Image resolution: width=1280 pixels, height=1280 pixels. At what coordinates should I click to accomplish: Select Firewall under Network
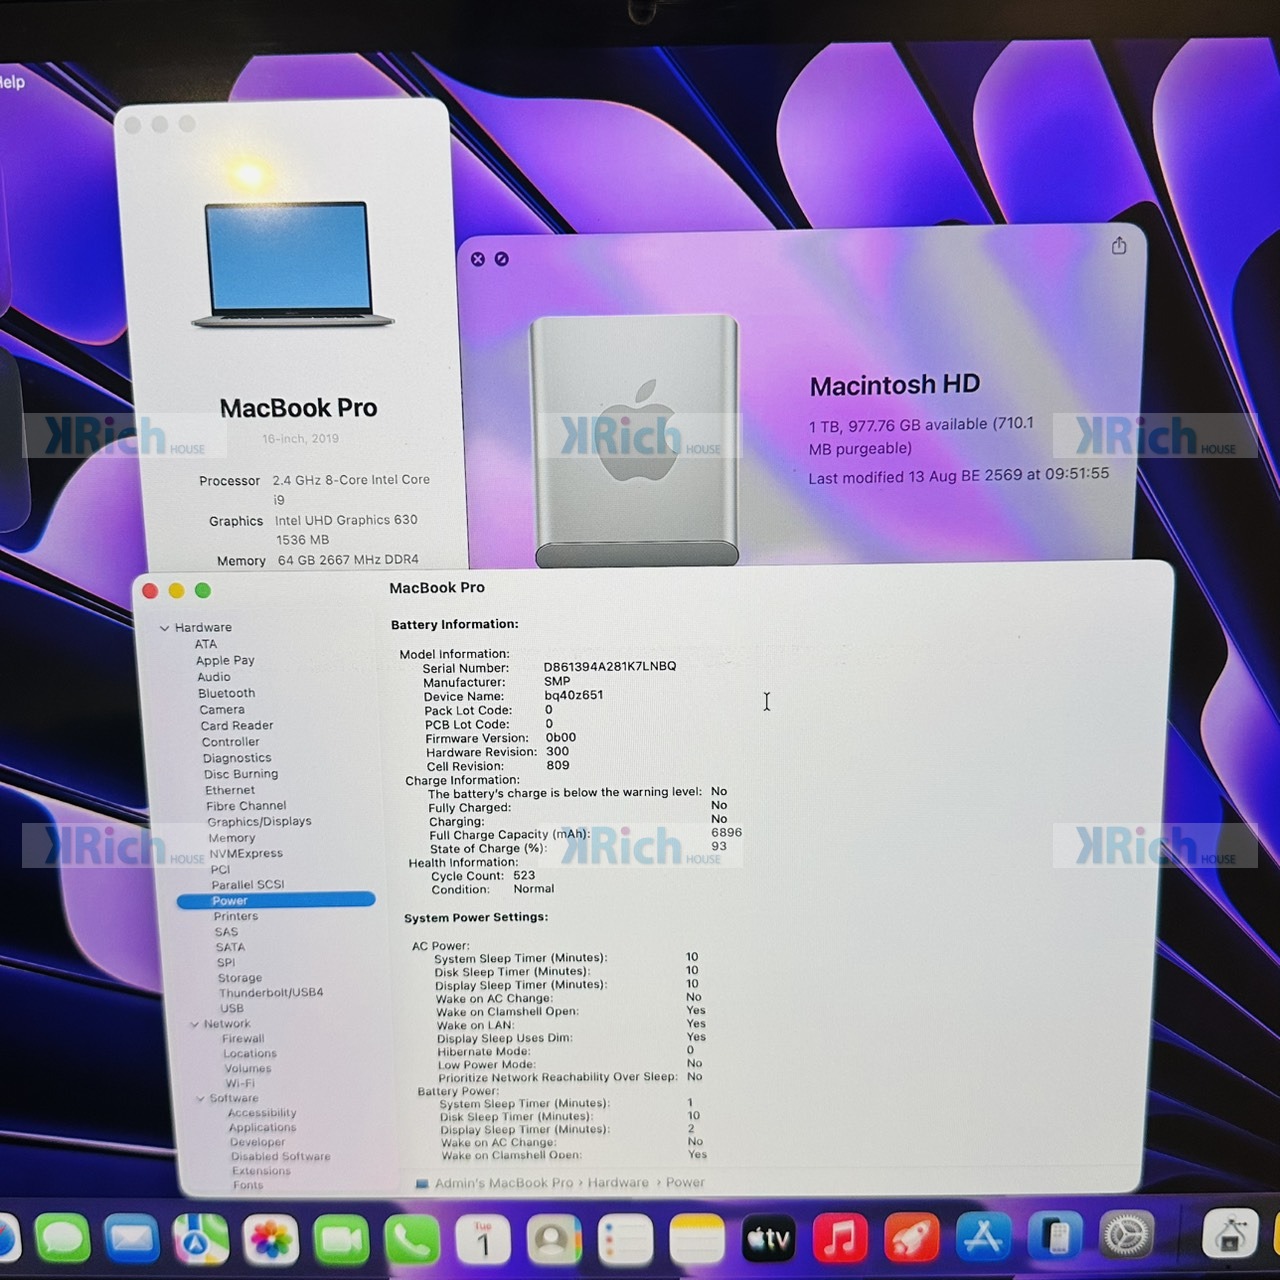[243, 1038]
